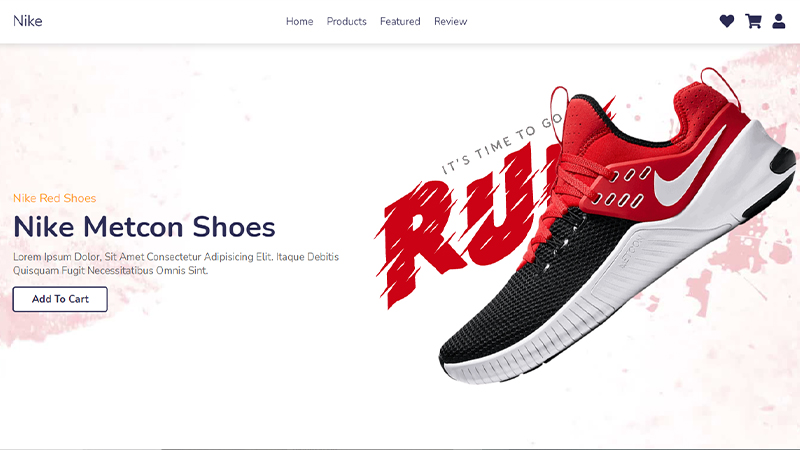Click the Lorem Ipsum description paragraph
The height and width of the screenshot is (450, 800).
176,263
